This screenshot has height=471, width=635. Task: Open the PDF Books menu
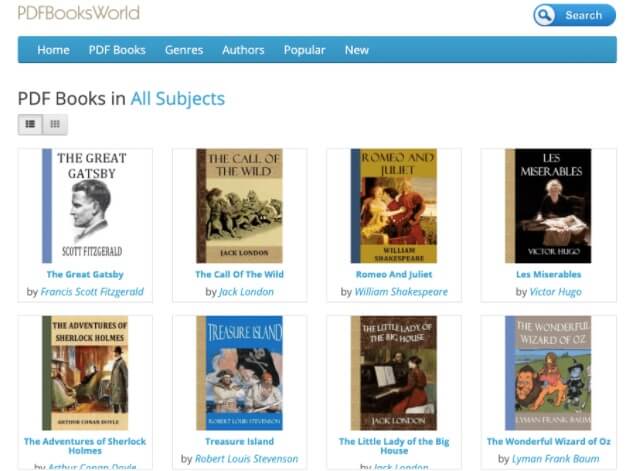pyautogui.click(x=117, y=50)
